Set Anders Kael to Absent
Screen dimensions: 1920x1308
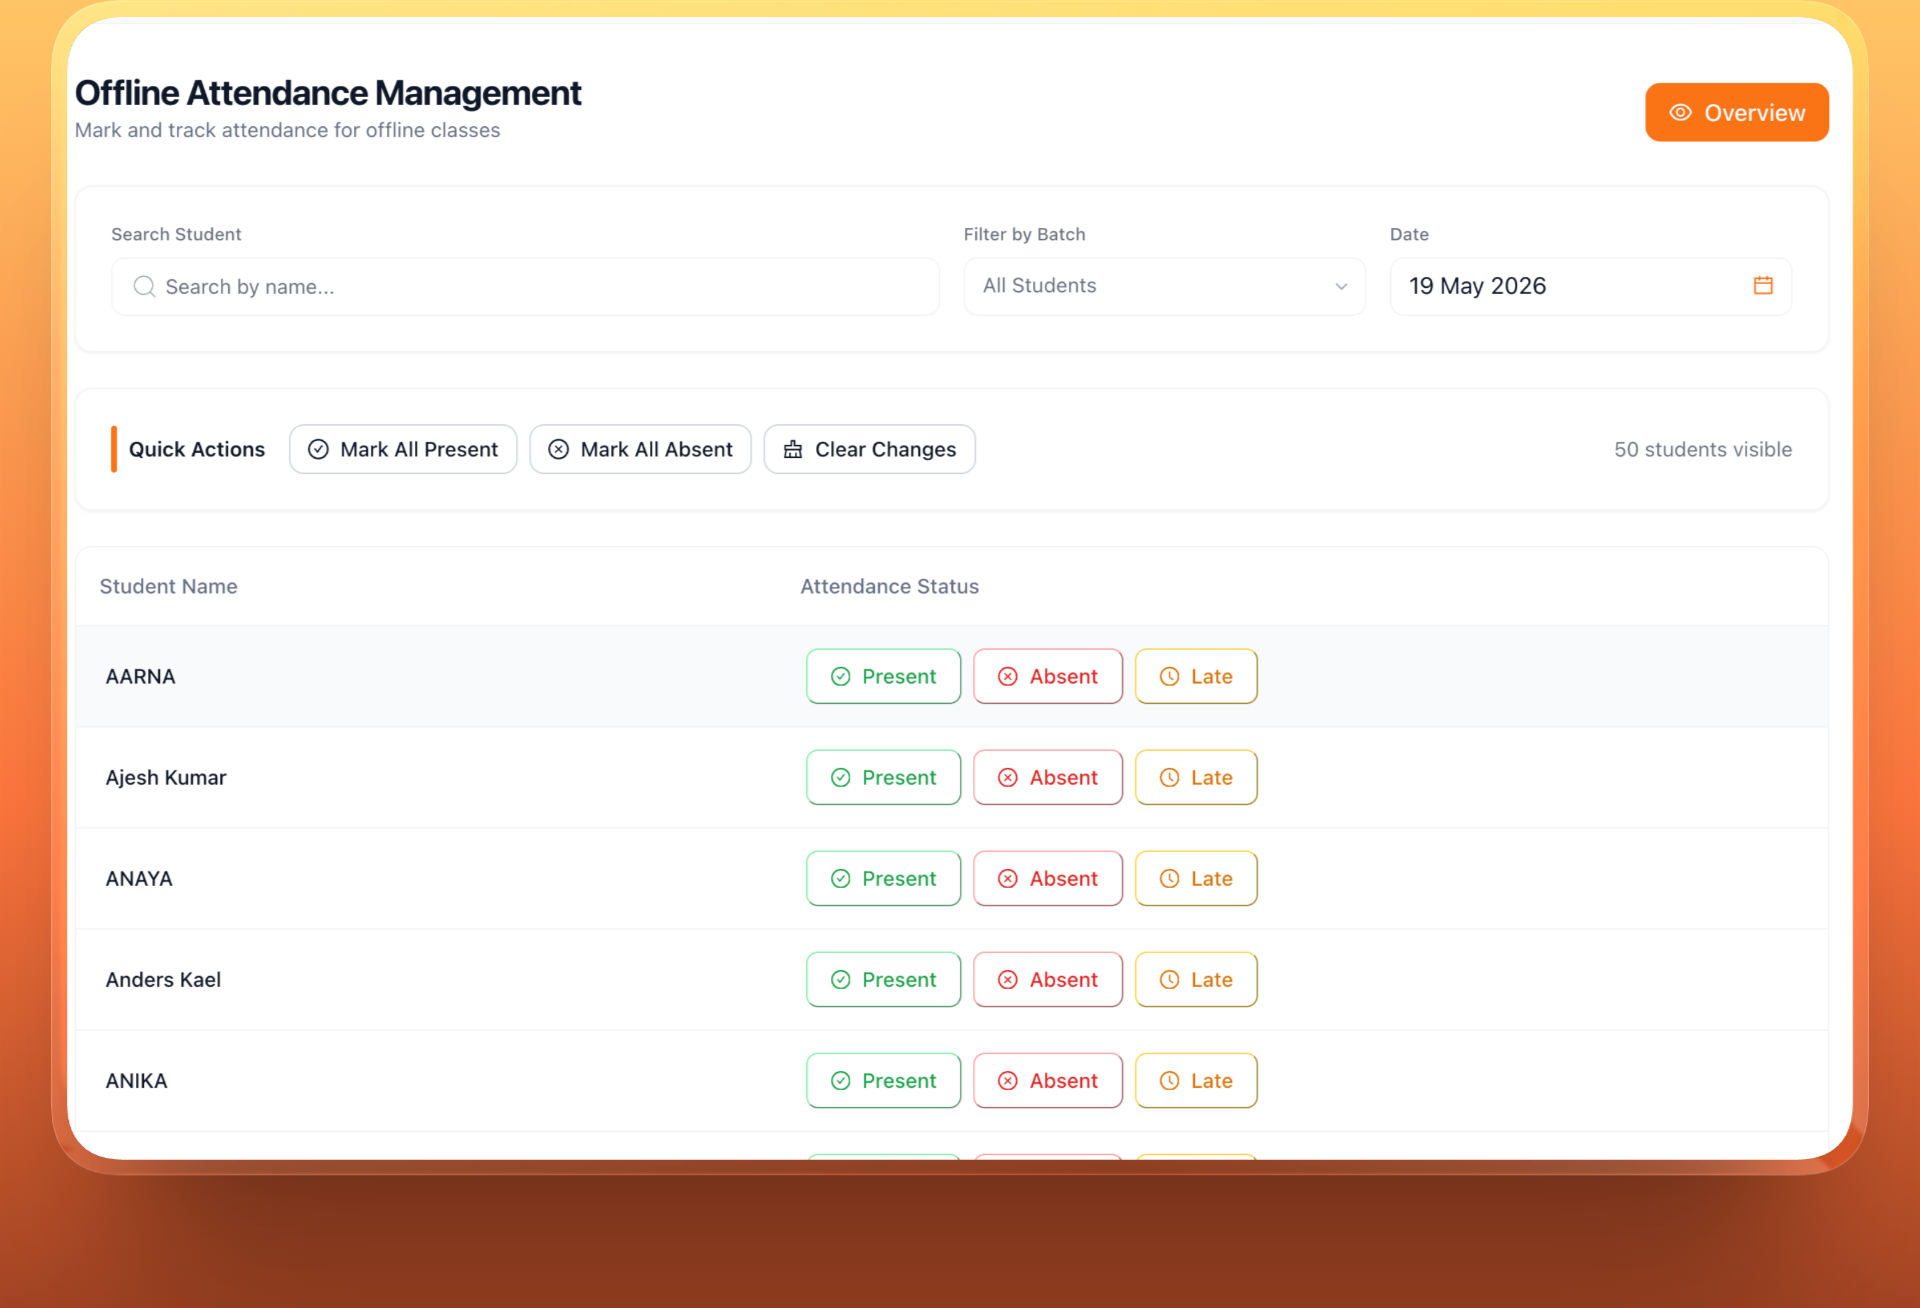pos(1048,979)
